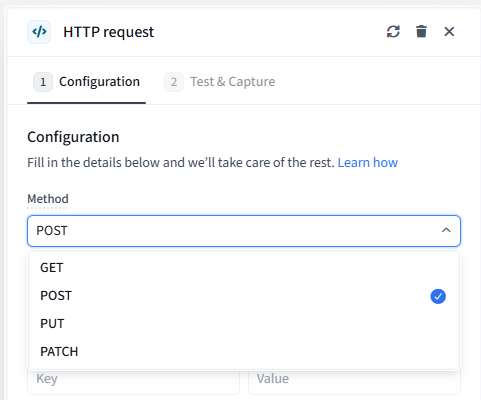Delete the HTTP request via trash icon
This screenshot has width=481, height=400.
pyautogui.click(x=421, y=32)
